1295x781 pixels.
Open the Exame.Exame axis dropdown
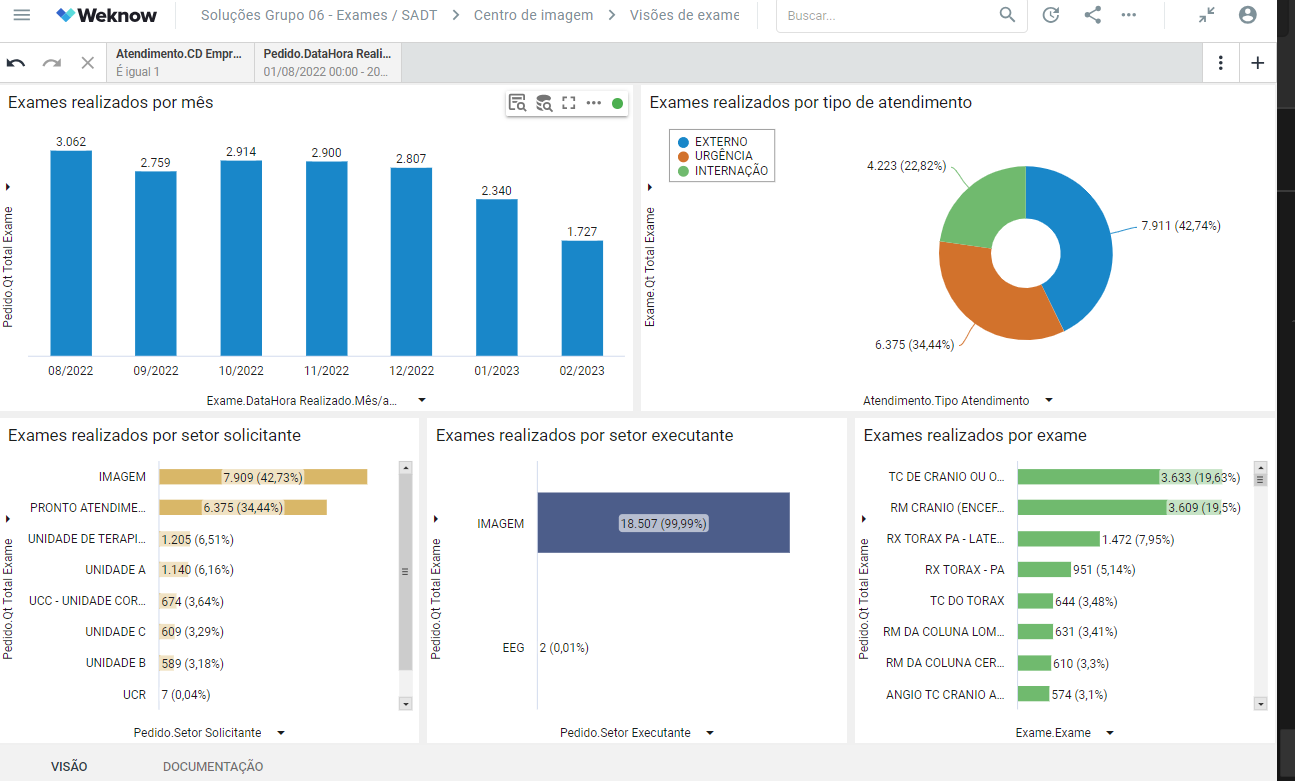[1110, 733]
